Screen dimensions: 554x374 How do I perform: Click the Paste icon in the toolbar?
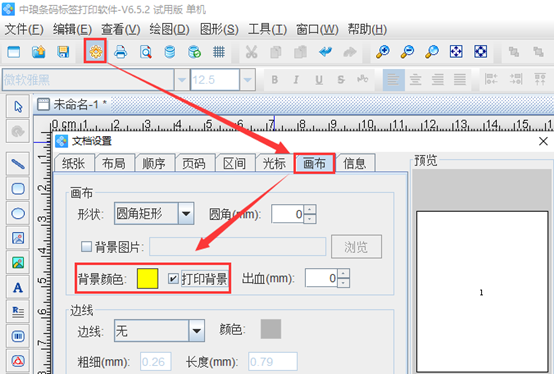(300, 52)
